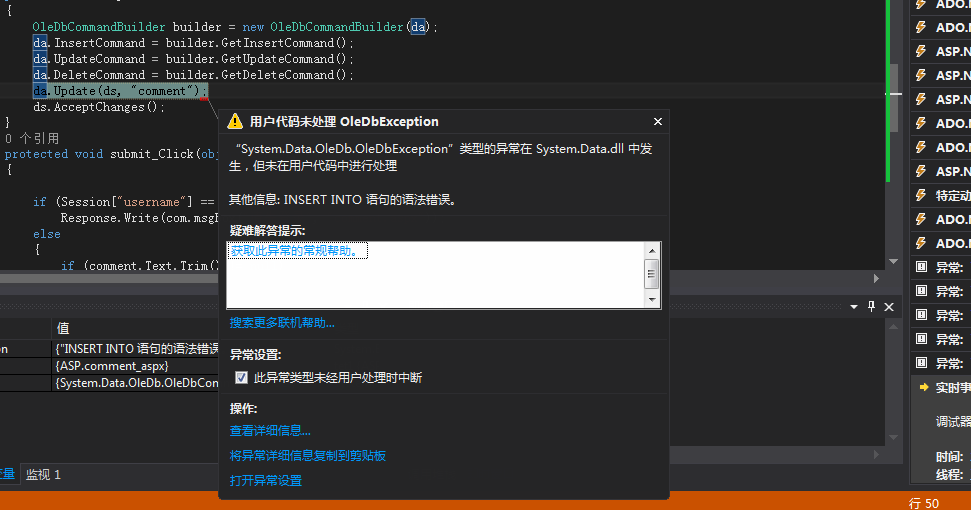The image size is (971, 510).
Task: Click code editor vertical scroll down arrow
Action: click(893, 261)
